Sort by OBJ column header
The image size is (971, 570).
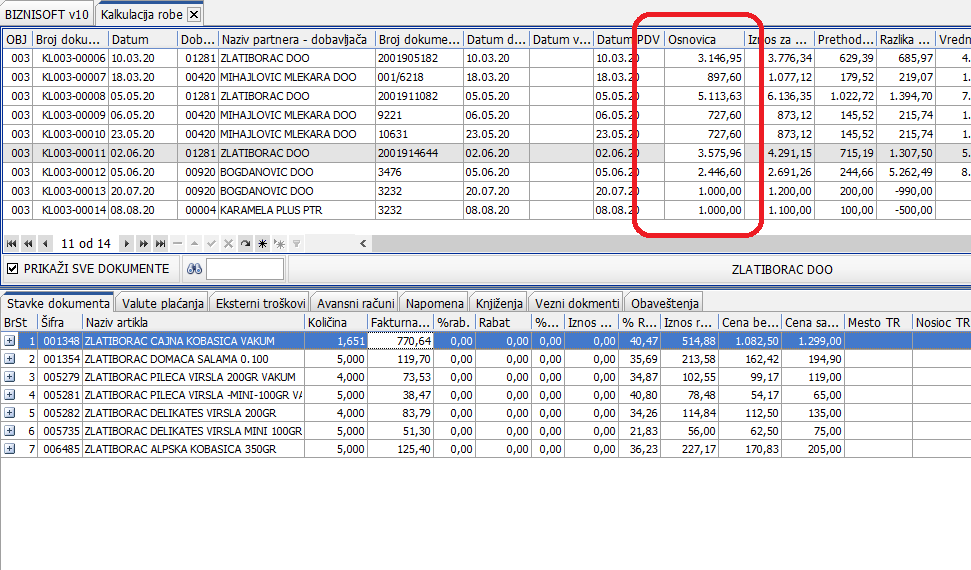[17, 40]
